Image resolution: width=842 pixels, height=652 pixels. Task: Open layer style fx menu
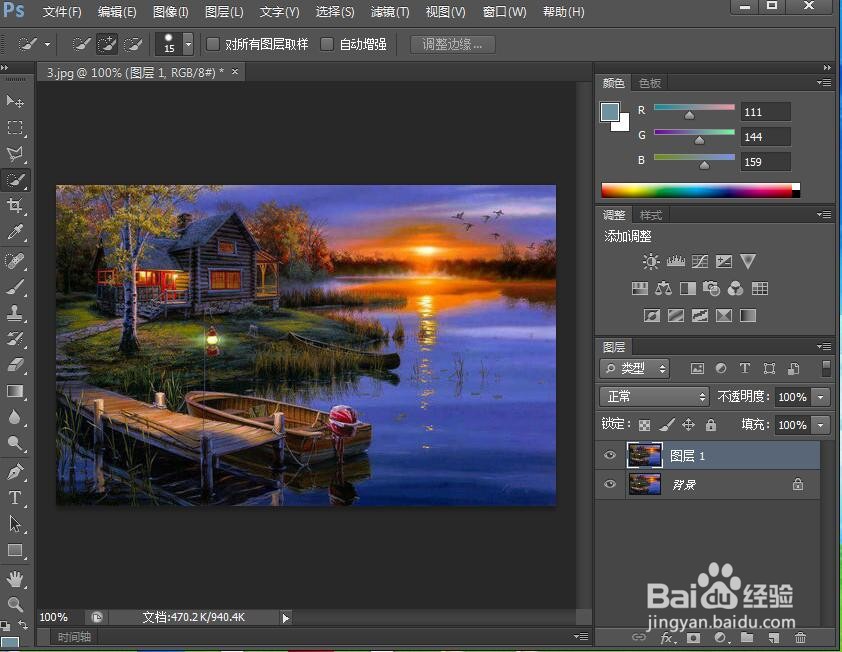click(x=668, y=637)
